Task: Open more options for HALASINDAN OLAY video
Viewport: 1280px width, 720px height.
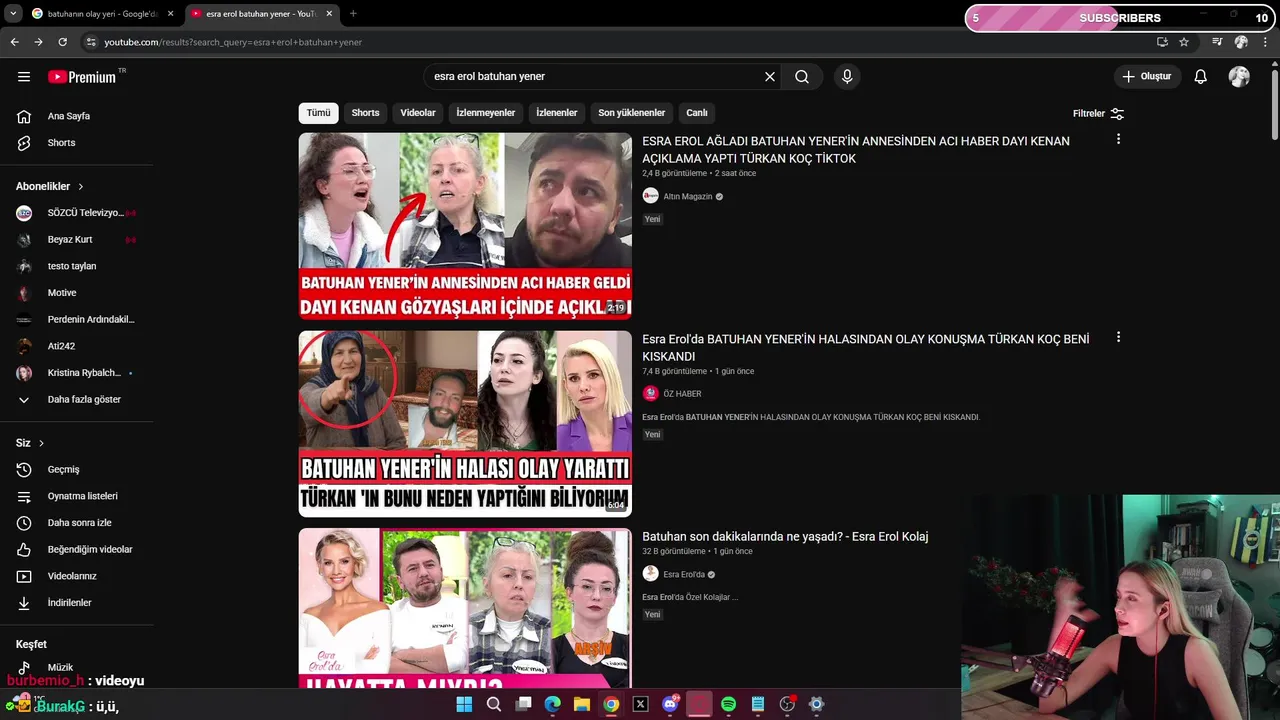Action: (1118, 338)
